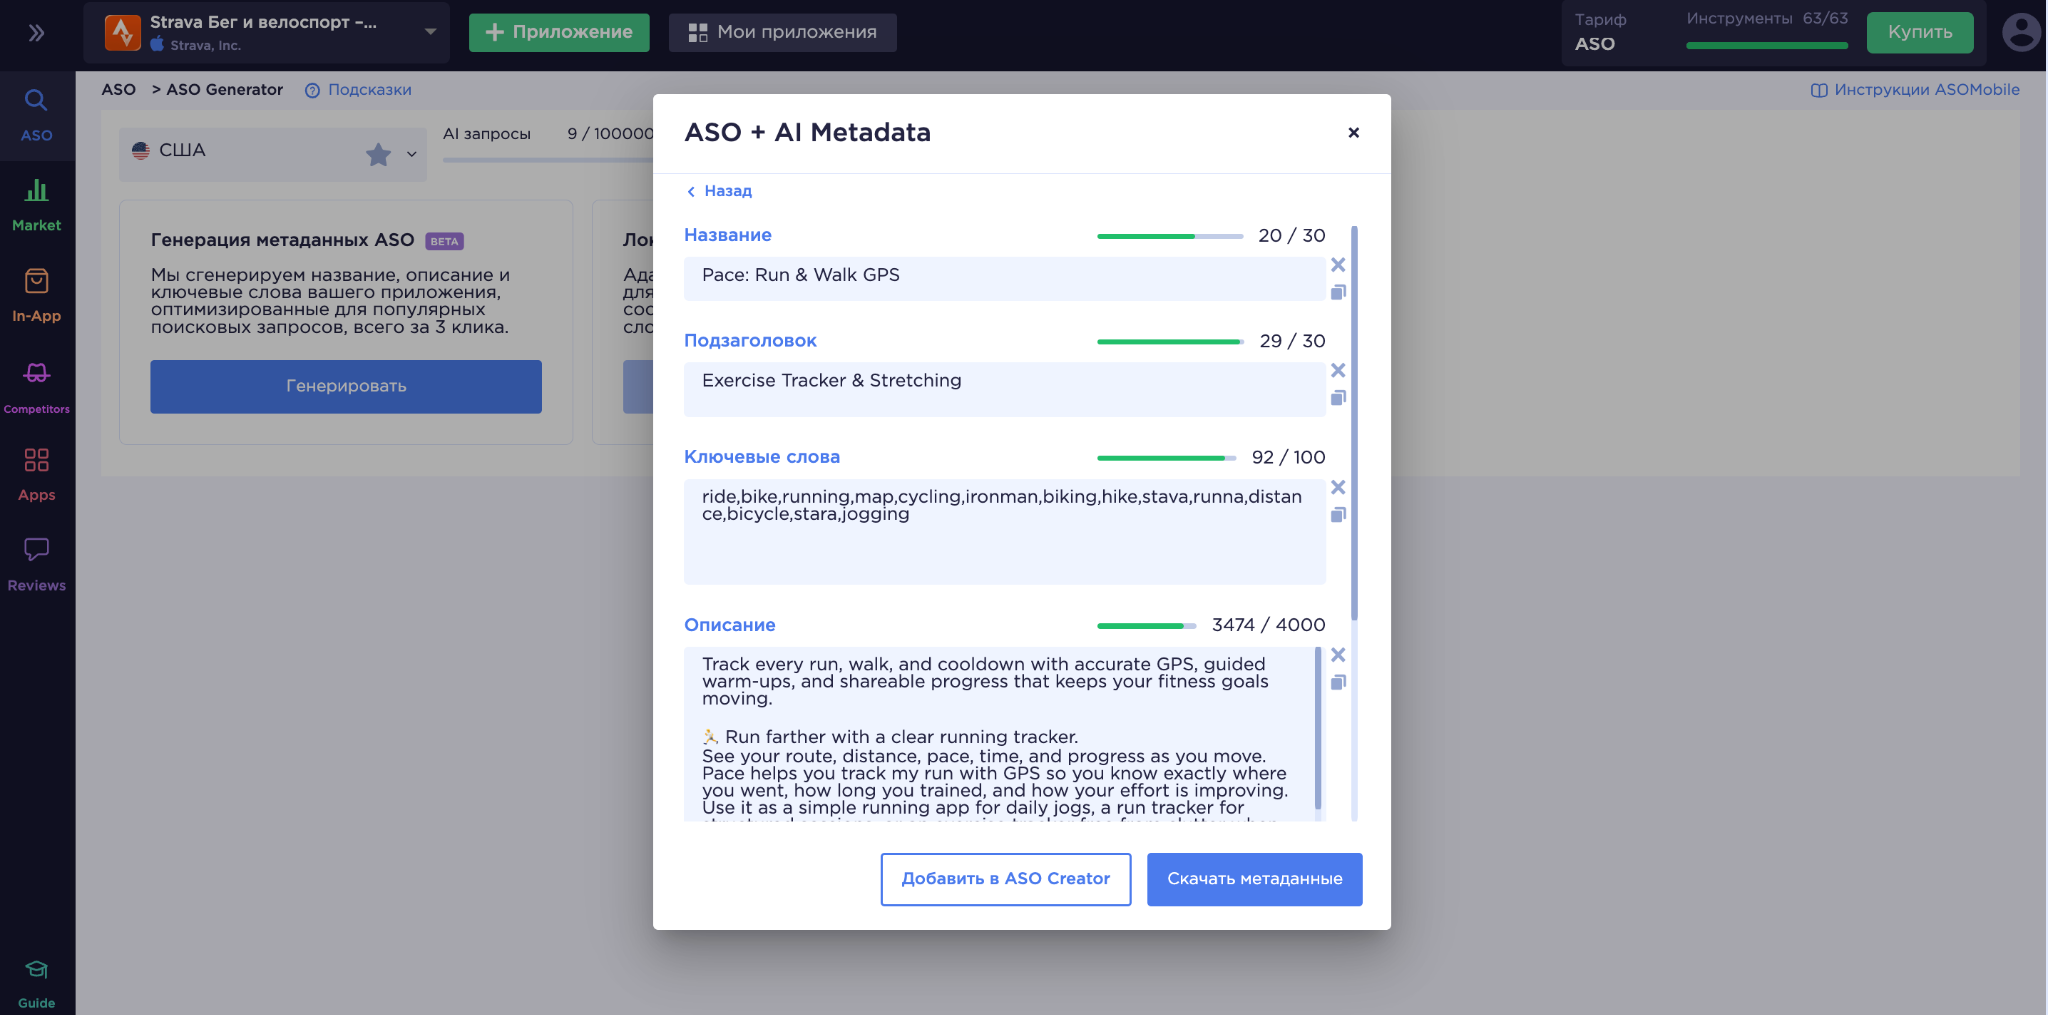Click the BETA badge on generation card
2048x1015 pixels.
tap(444, 241)
